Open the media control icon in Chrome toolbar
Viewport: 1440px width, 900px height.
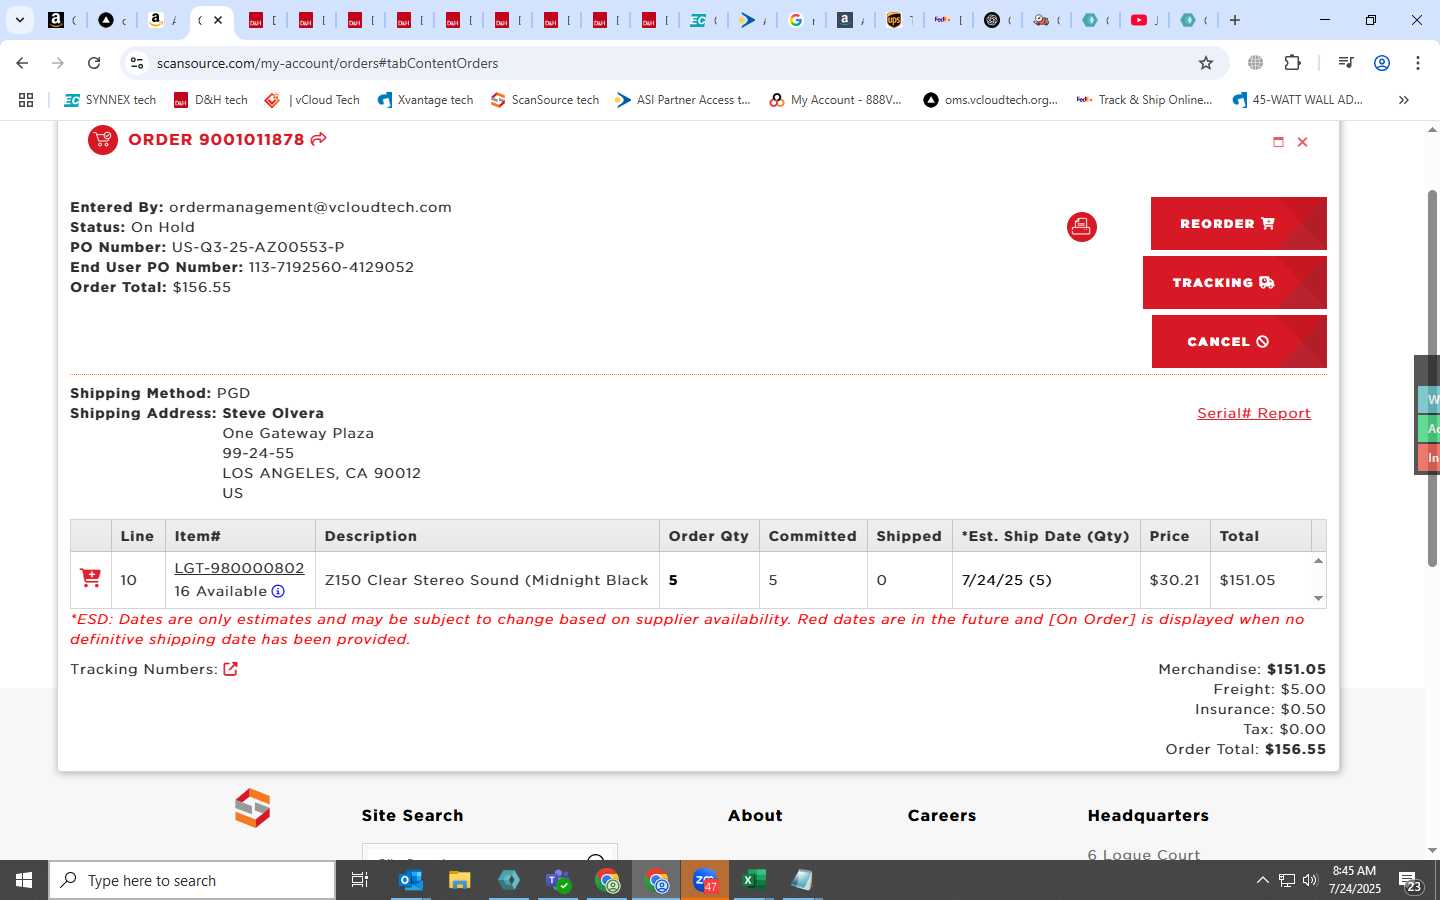tap(1345, 63)
